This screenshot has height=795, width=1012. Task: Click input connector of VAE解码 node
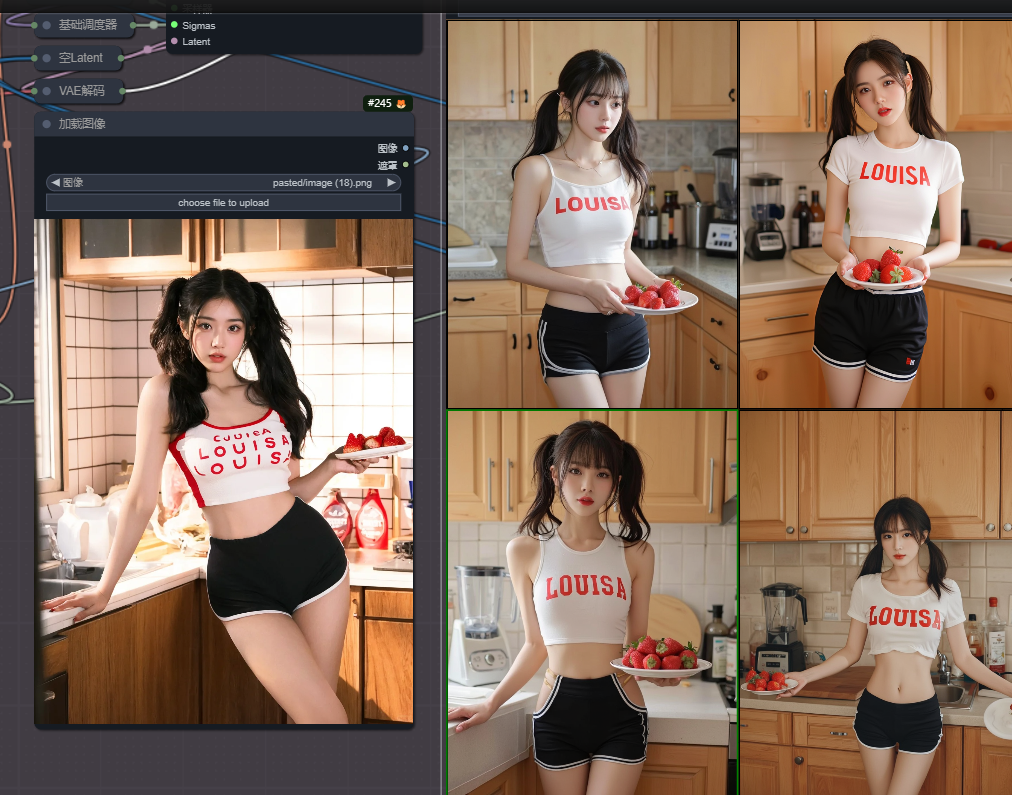(34, 91)
